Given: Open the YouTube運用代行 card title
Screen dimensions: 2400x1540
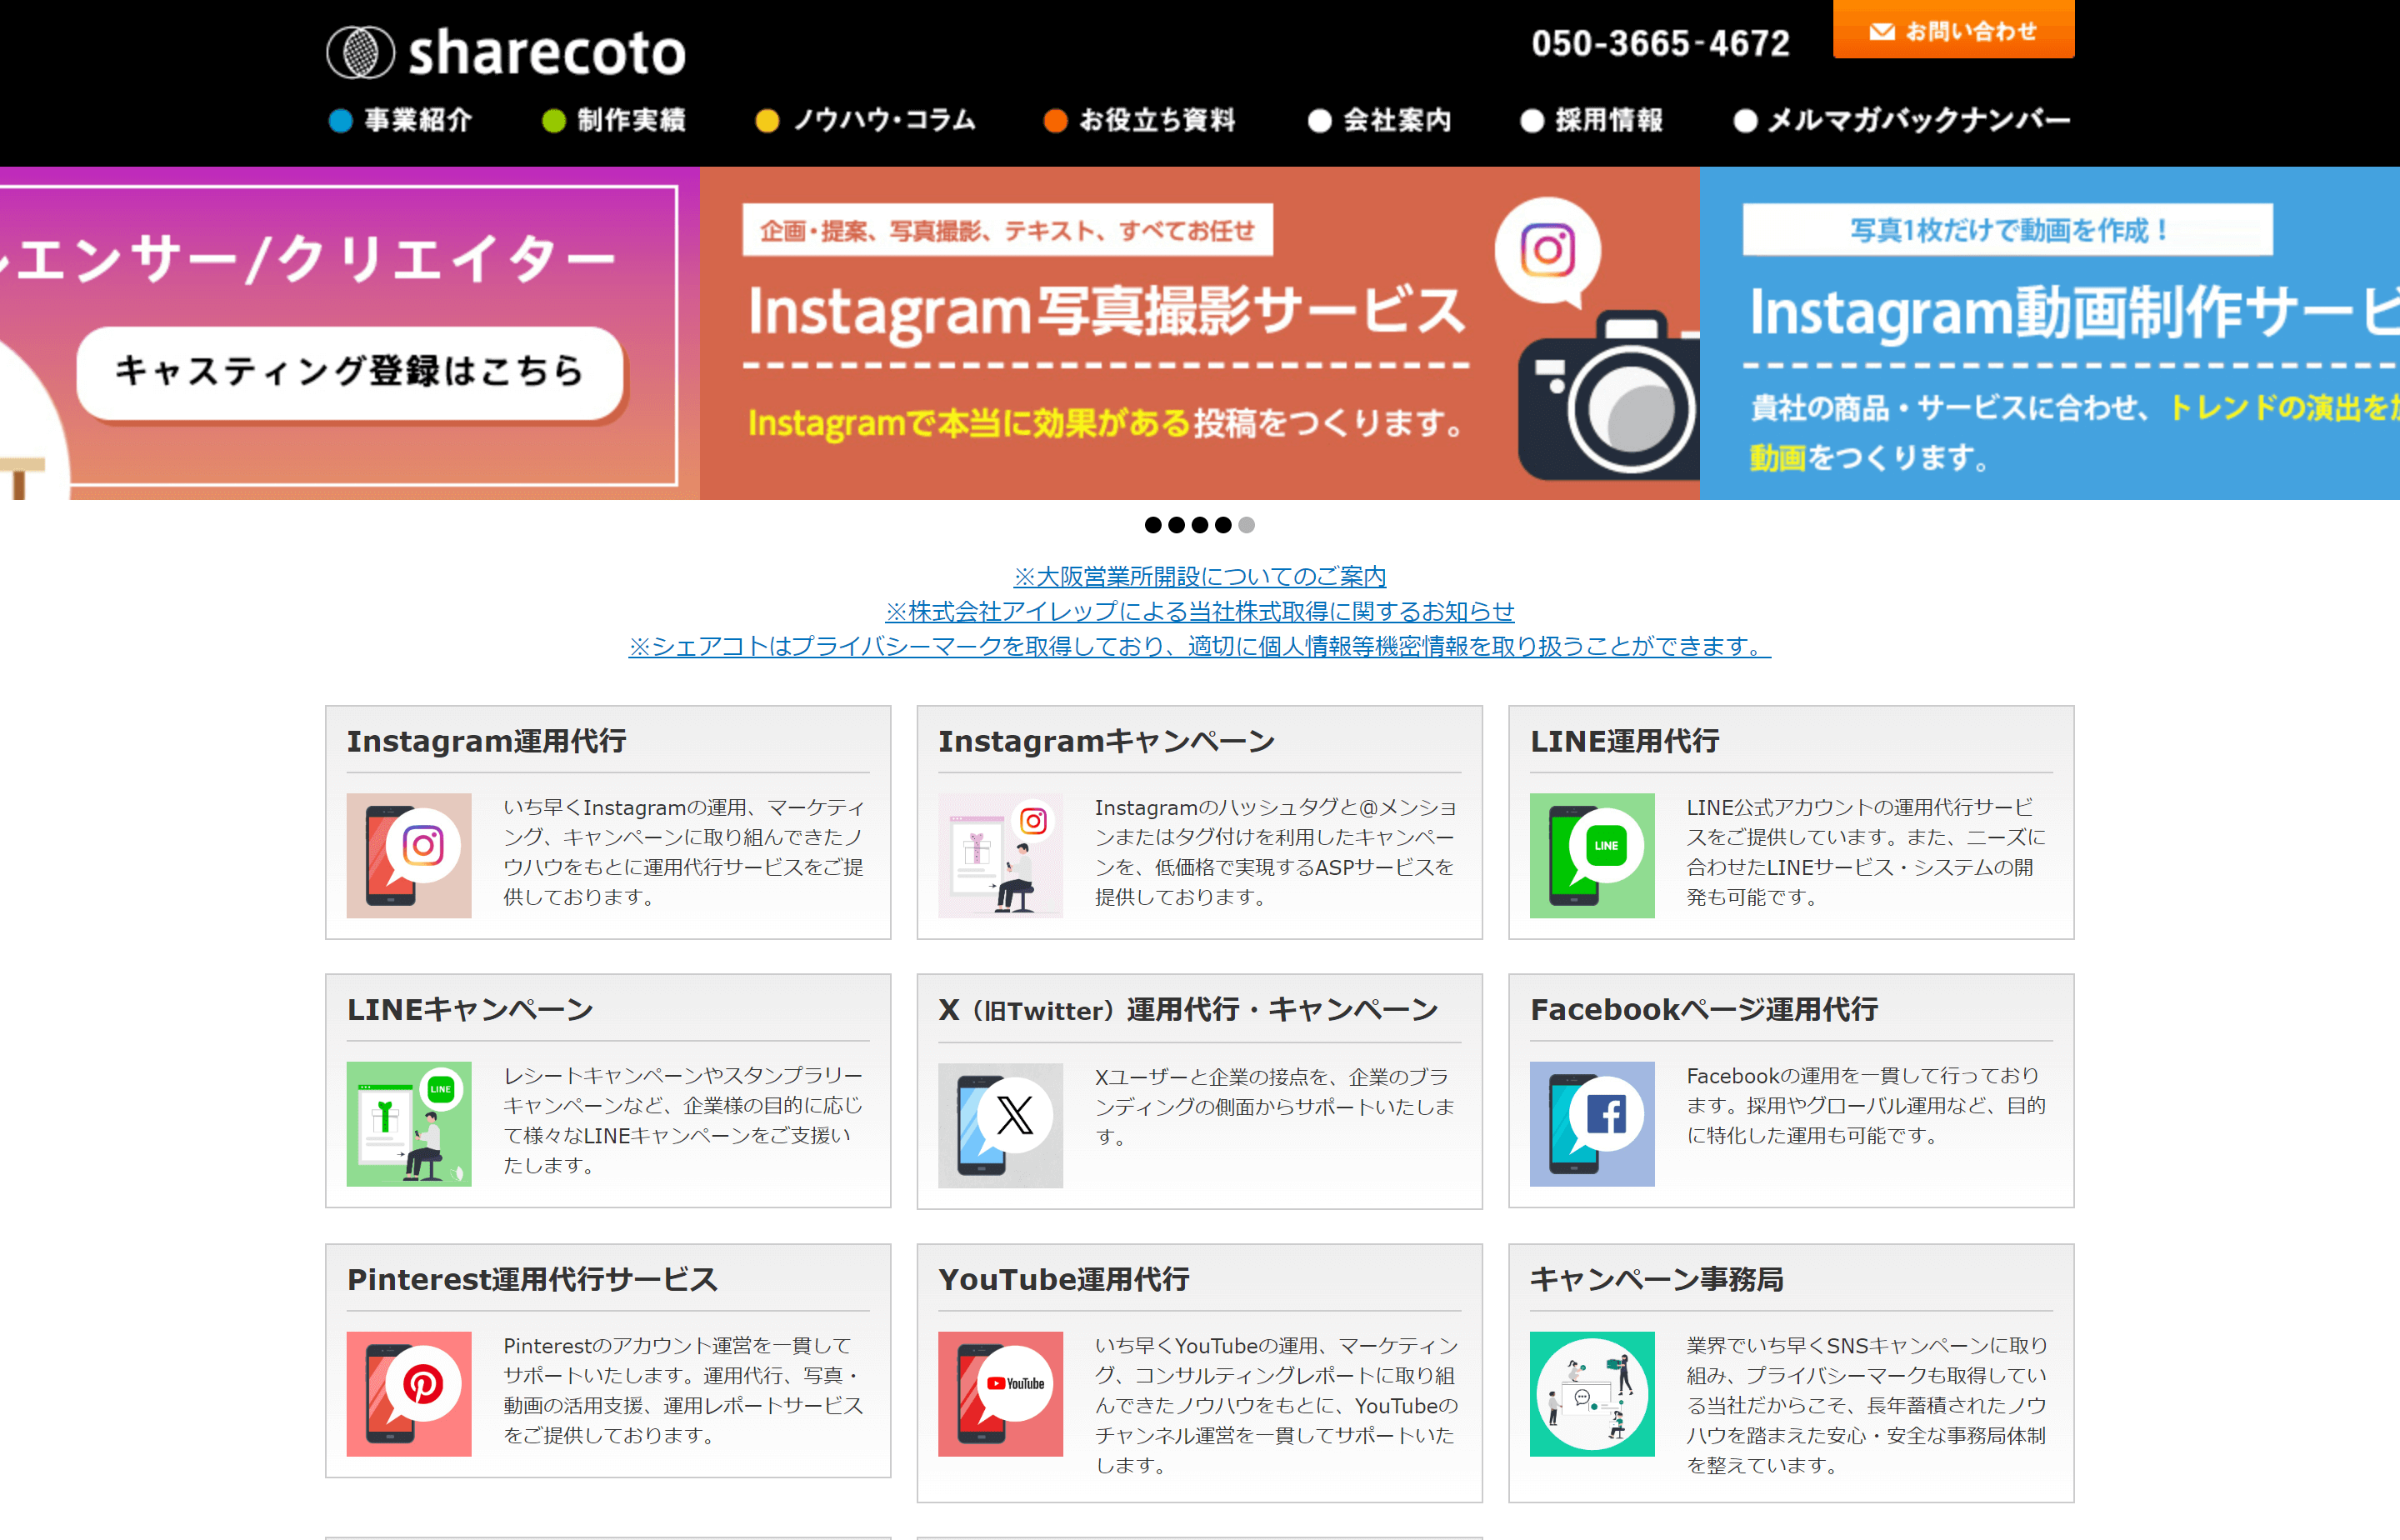Looking at the screenshot, I should (x=1064, y=1279).
